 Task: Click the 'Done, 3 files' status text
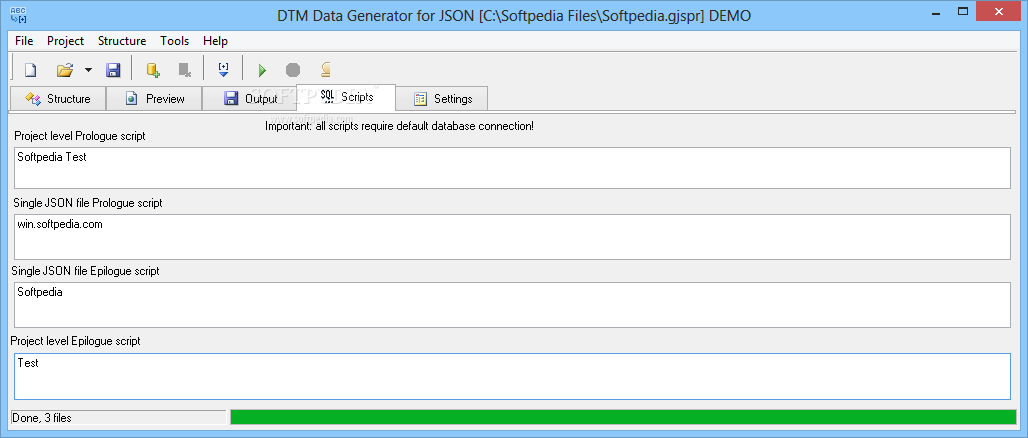coord(42,418)
